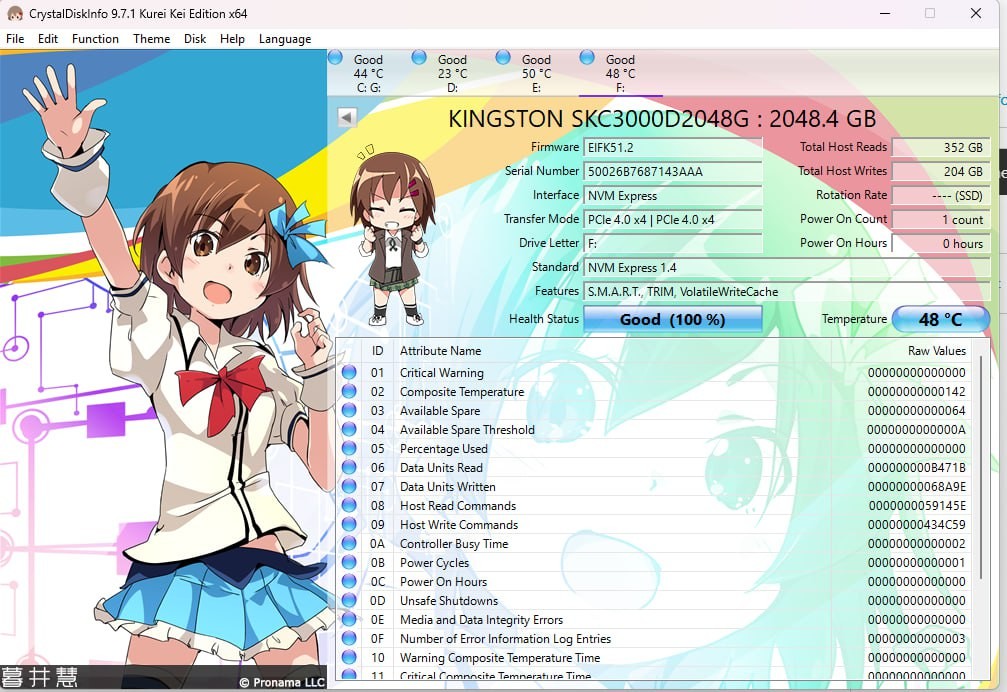Screen dimensions: 1007x692
Task: Click the previous disk arrow button
Action: click(347, 117)
